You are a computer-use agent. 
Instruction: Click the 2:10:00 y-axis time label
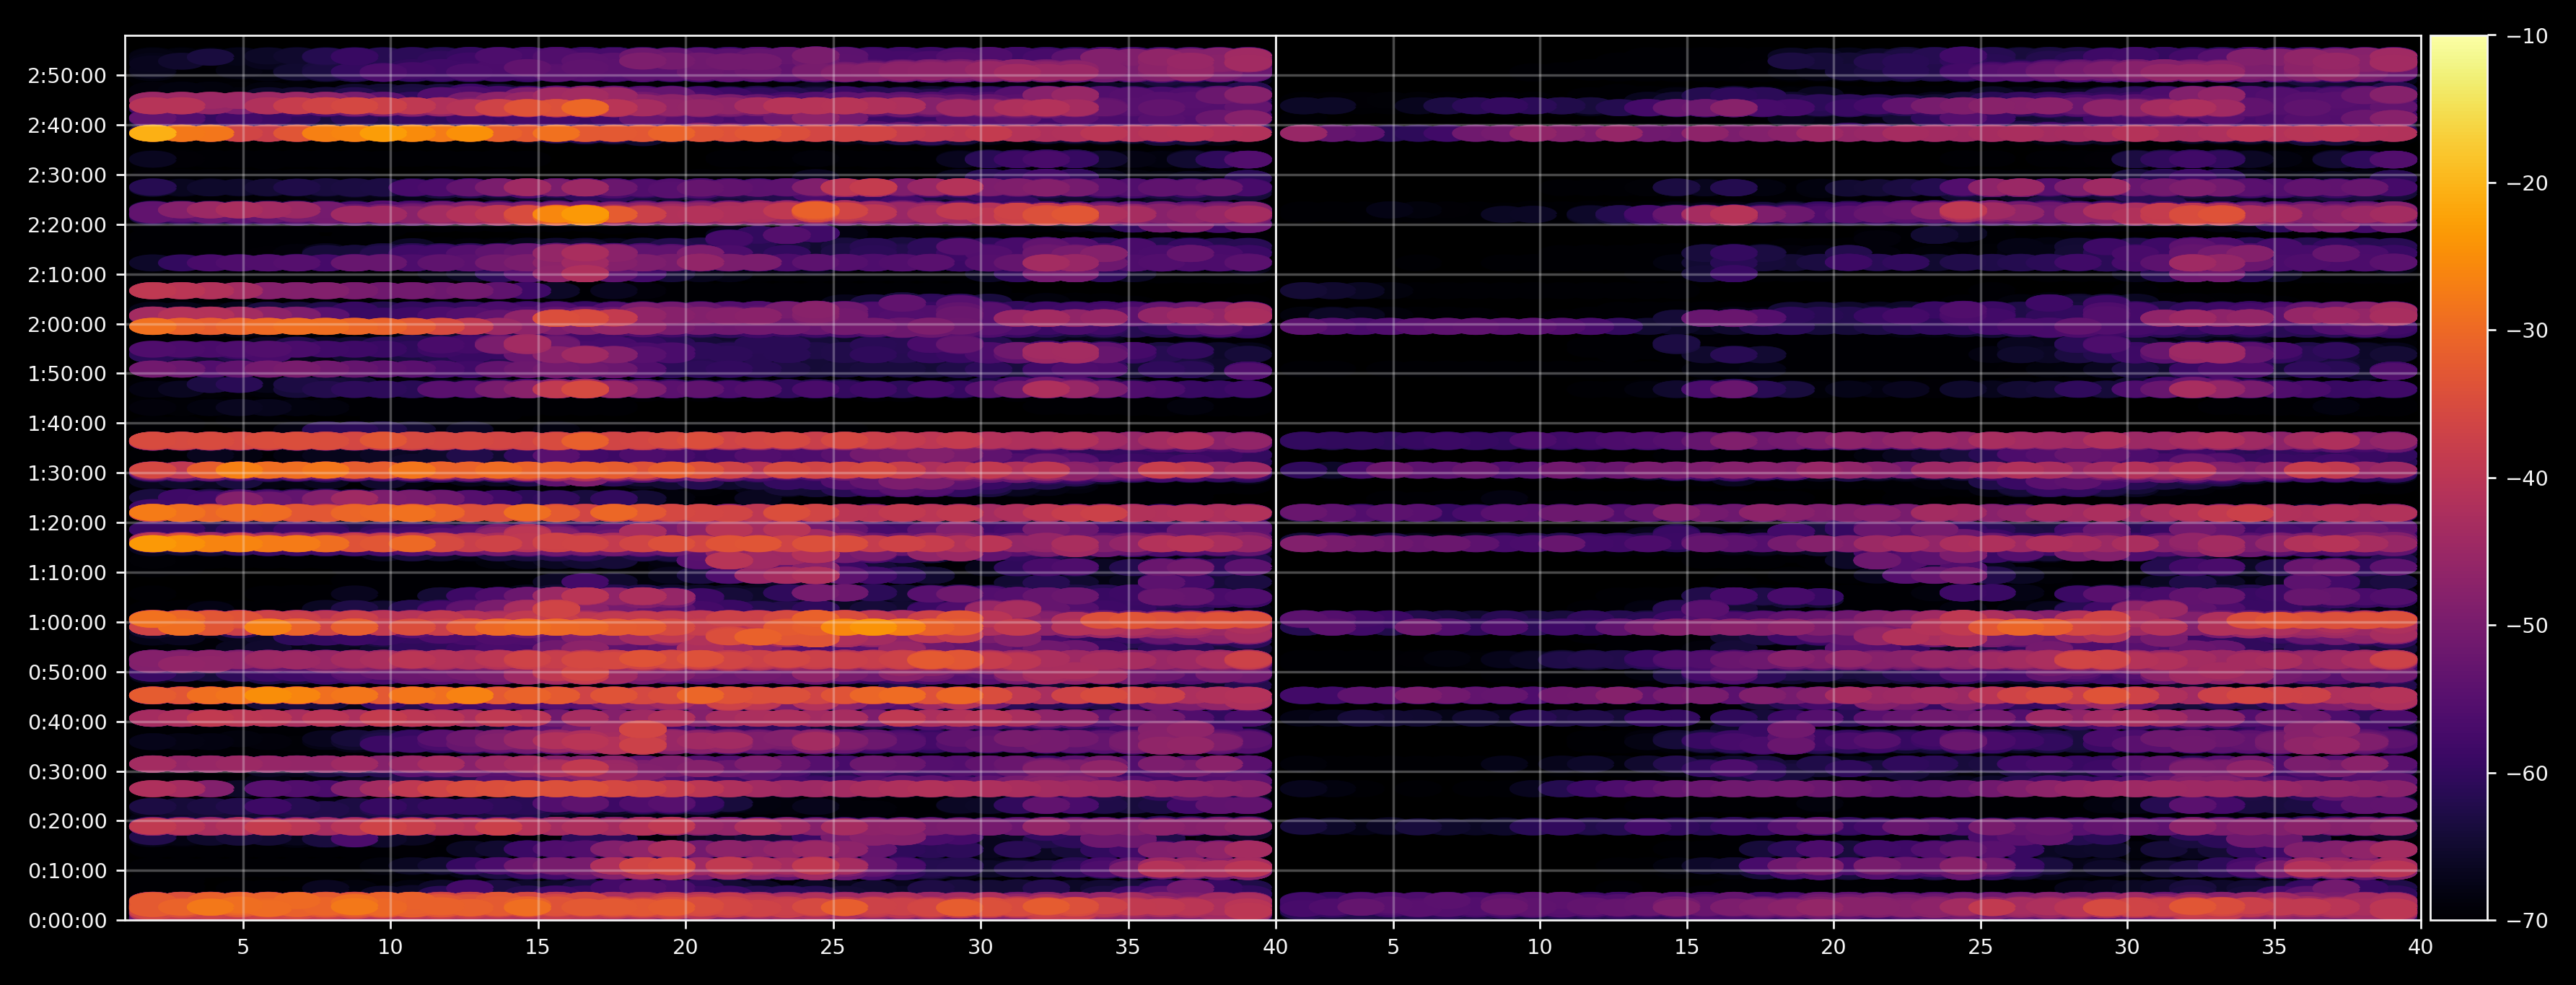[x=67, y=275]
